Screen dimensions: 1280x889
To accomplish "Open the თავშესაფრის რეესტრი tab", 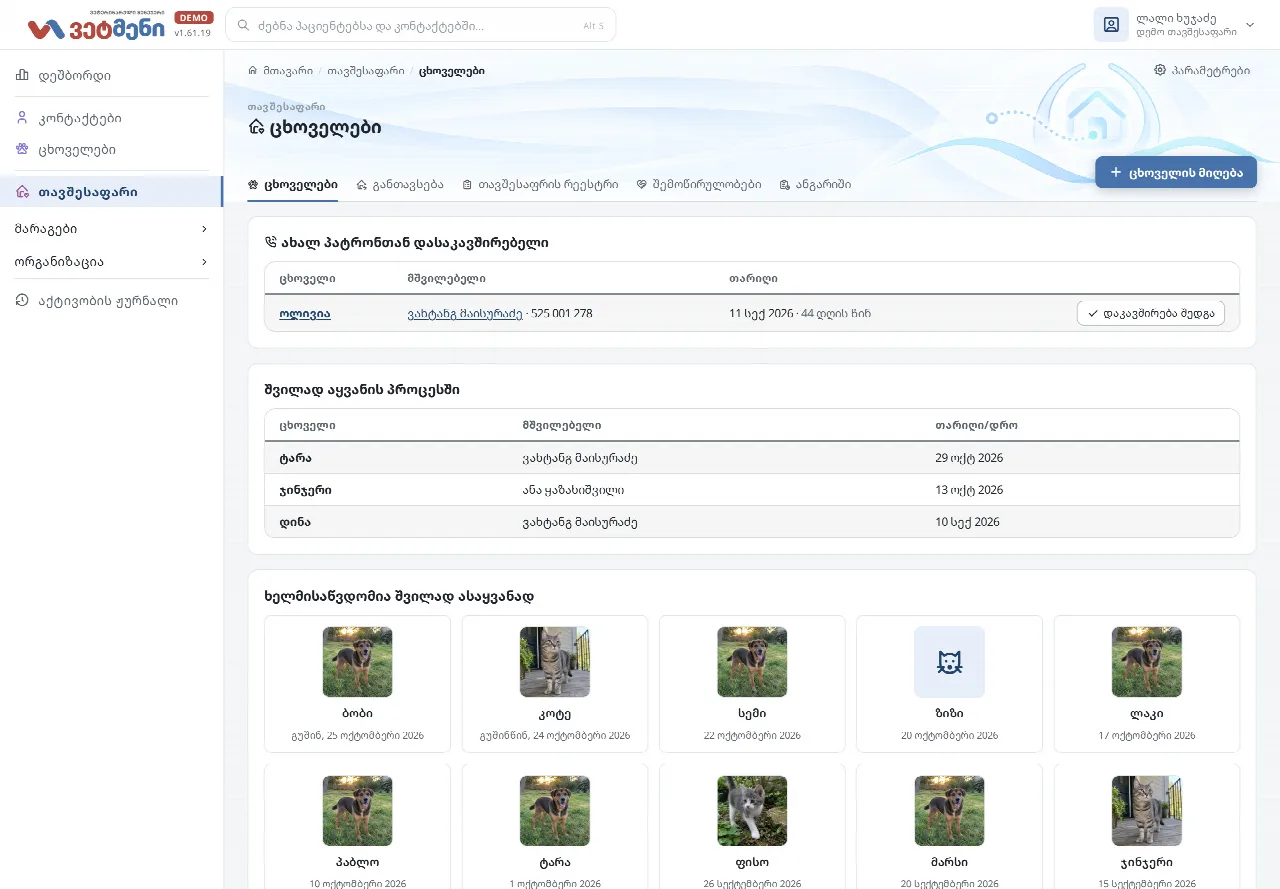I will click(x=540, y=185).
